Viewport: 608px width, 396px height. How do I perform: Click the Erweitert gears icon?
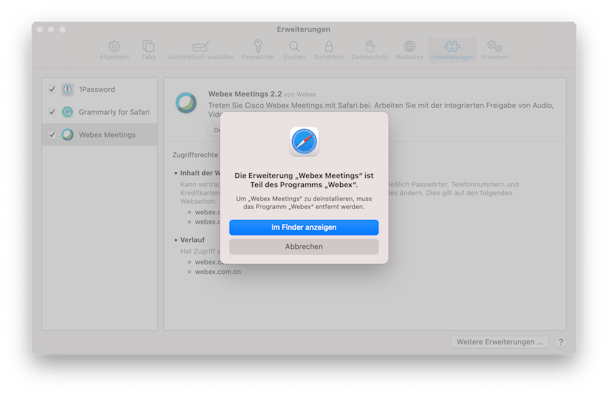tap(494, 47)
